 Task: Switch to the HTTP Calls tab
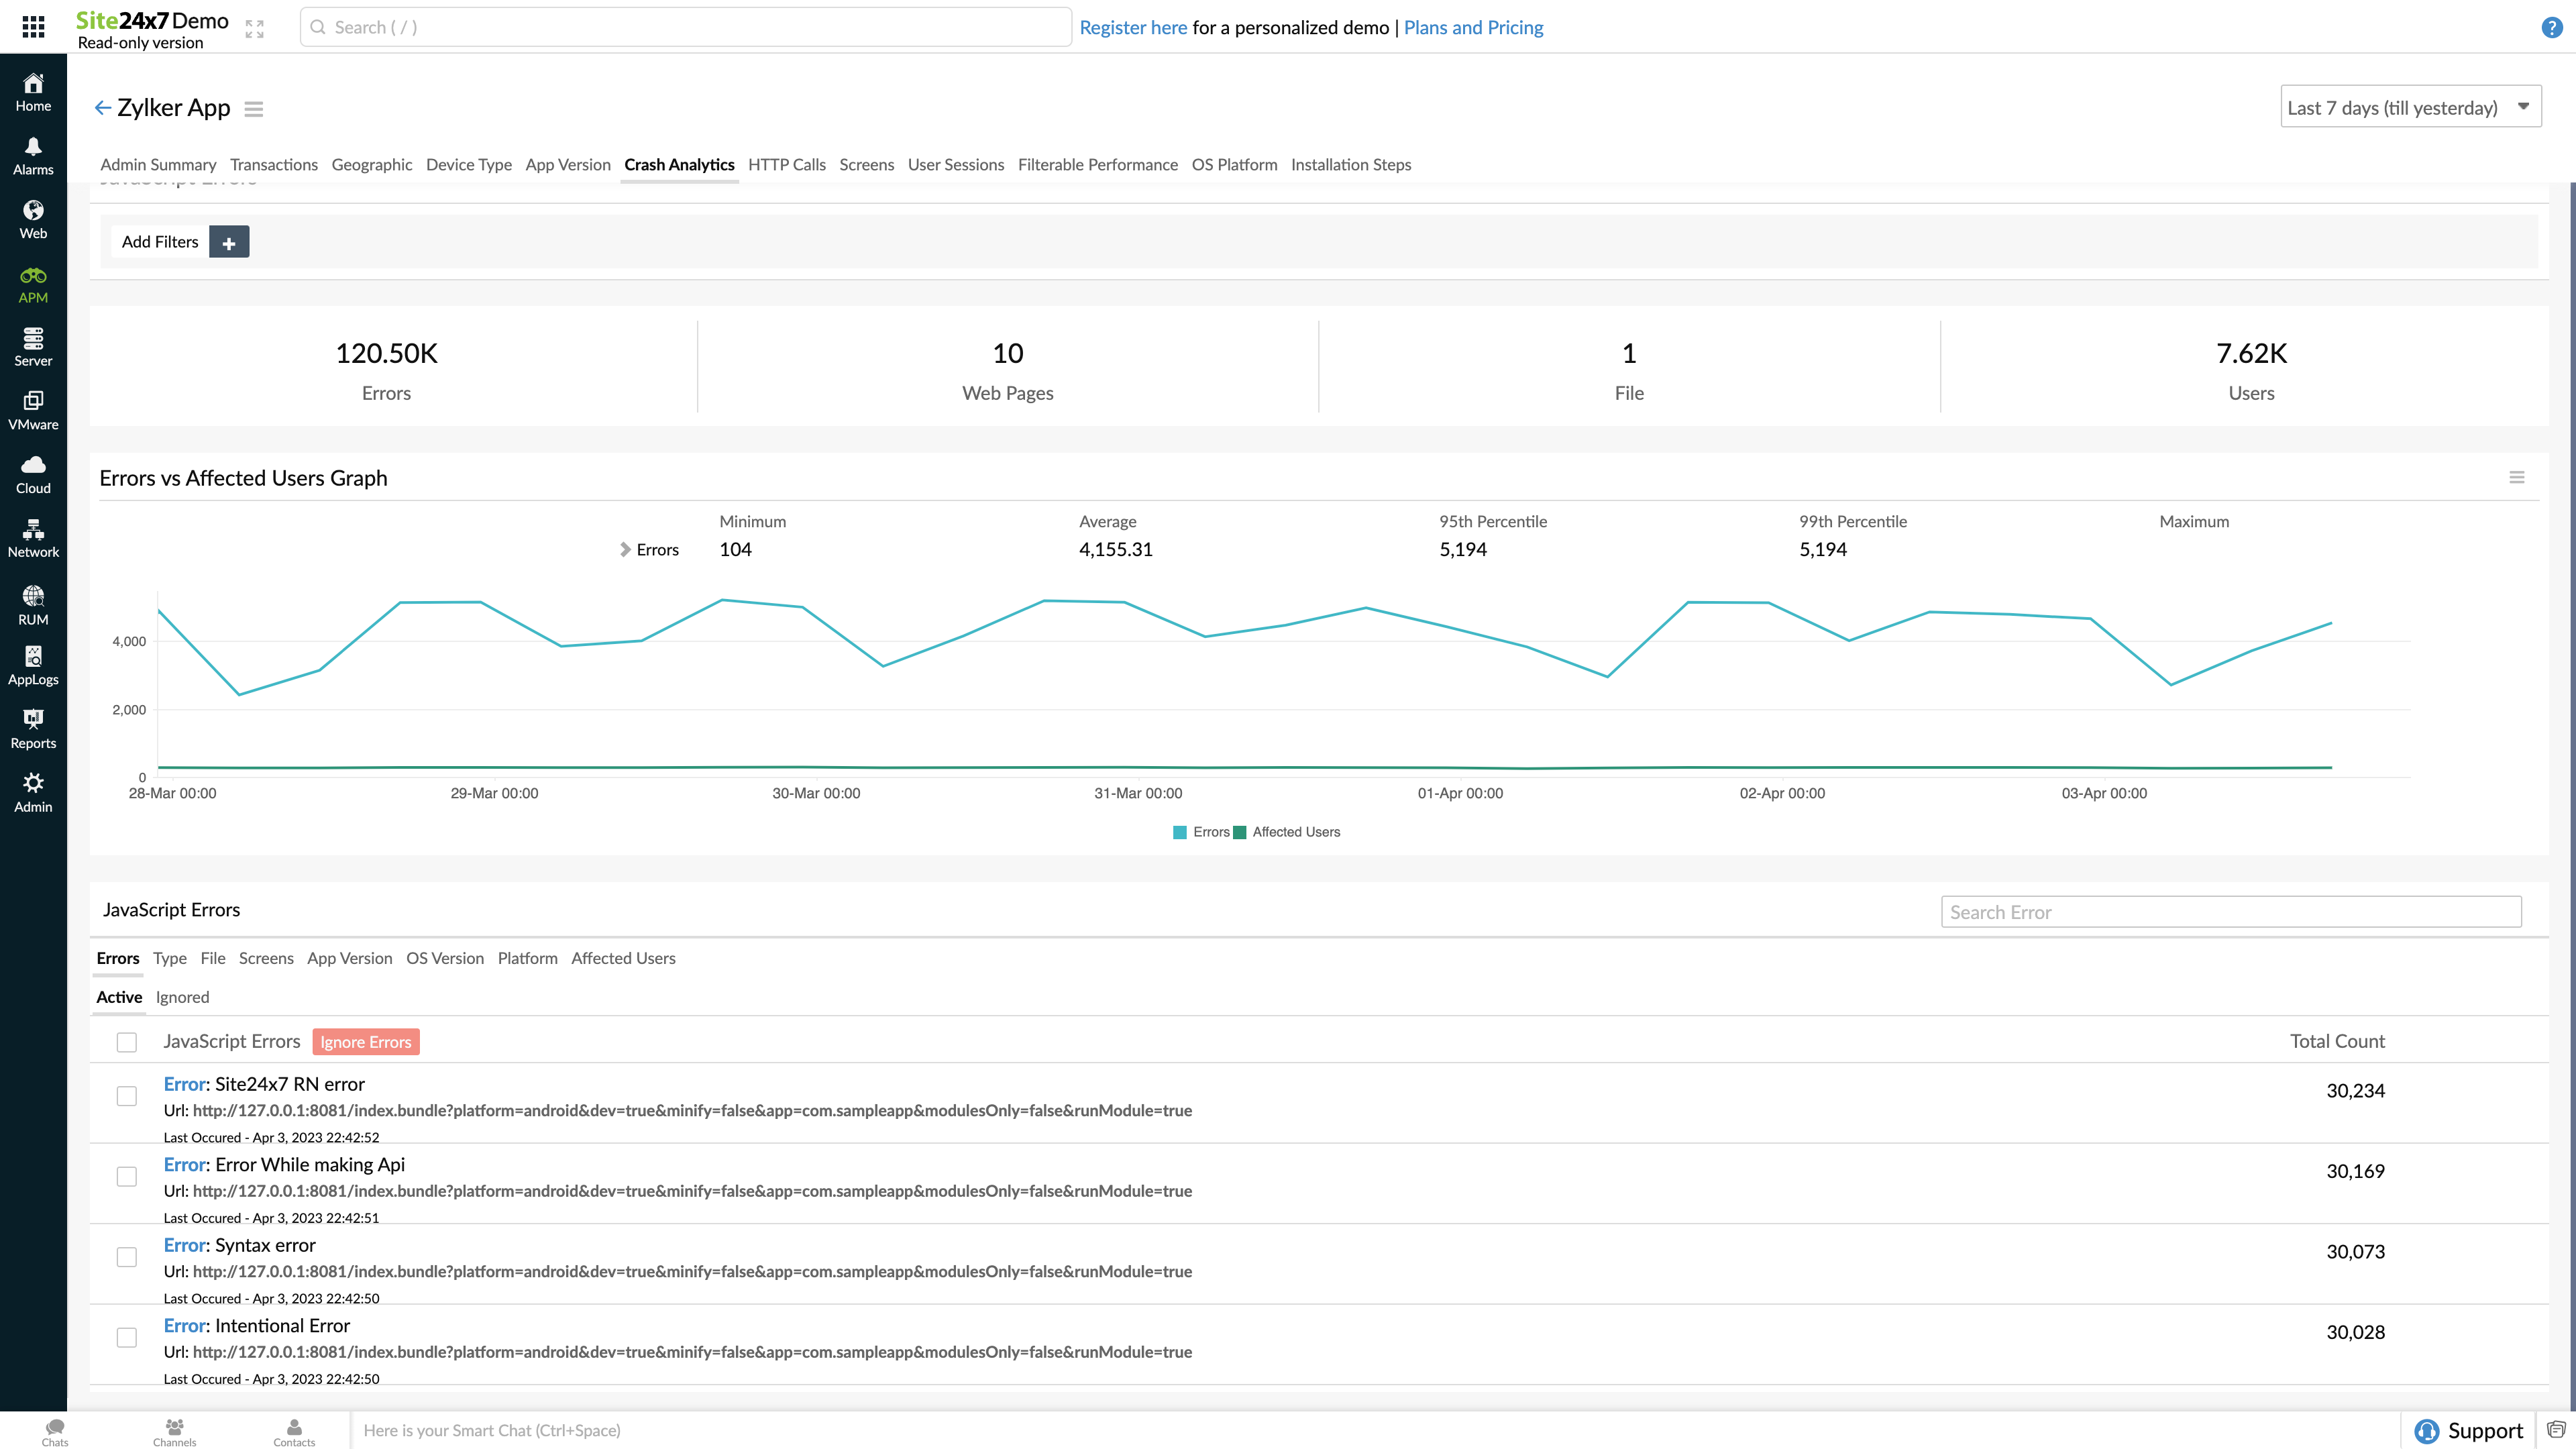(787, 165)
